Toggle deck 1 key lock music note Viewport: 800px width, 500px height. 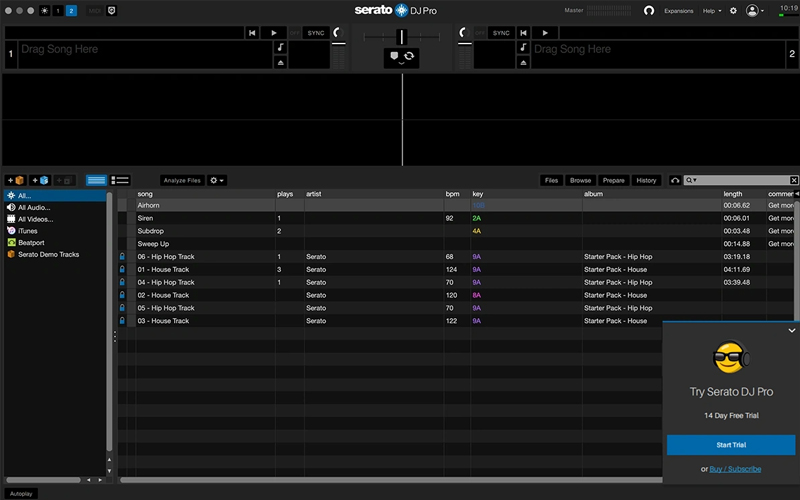[280, 47]
